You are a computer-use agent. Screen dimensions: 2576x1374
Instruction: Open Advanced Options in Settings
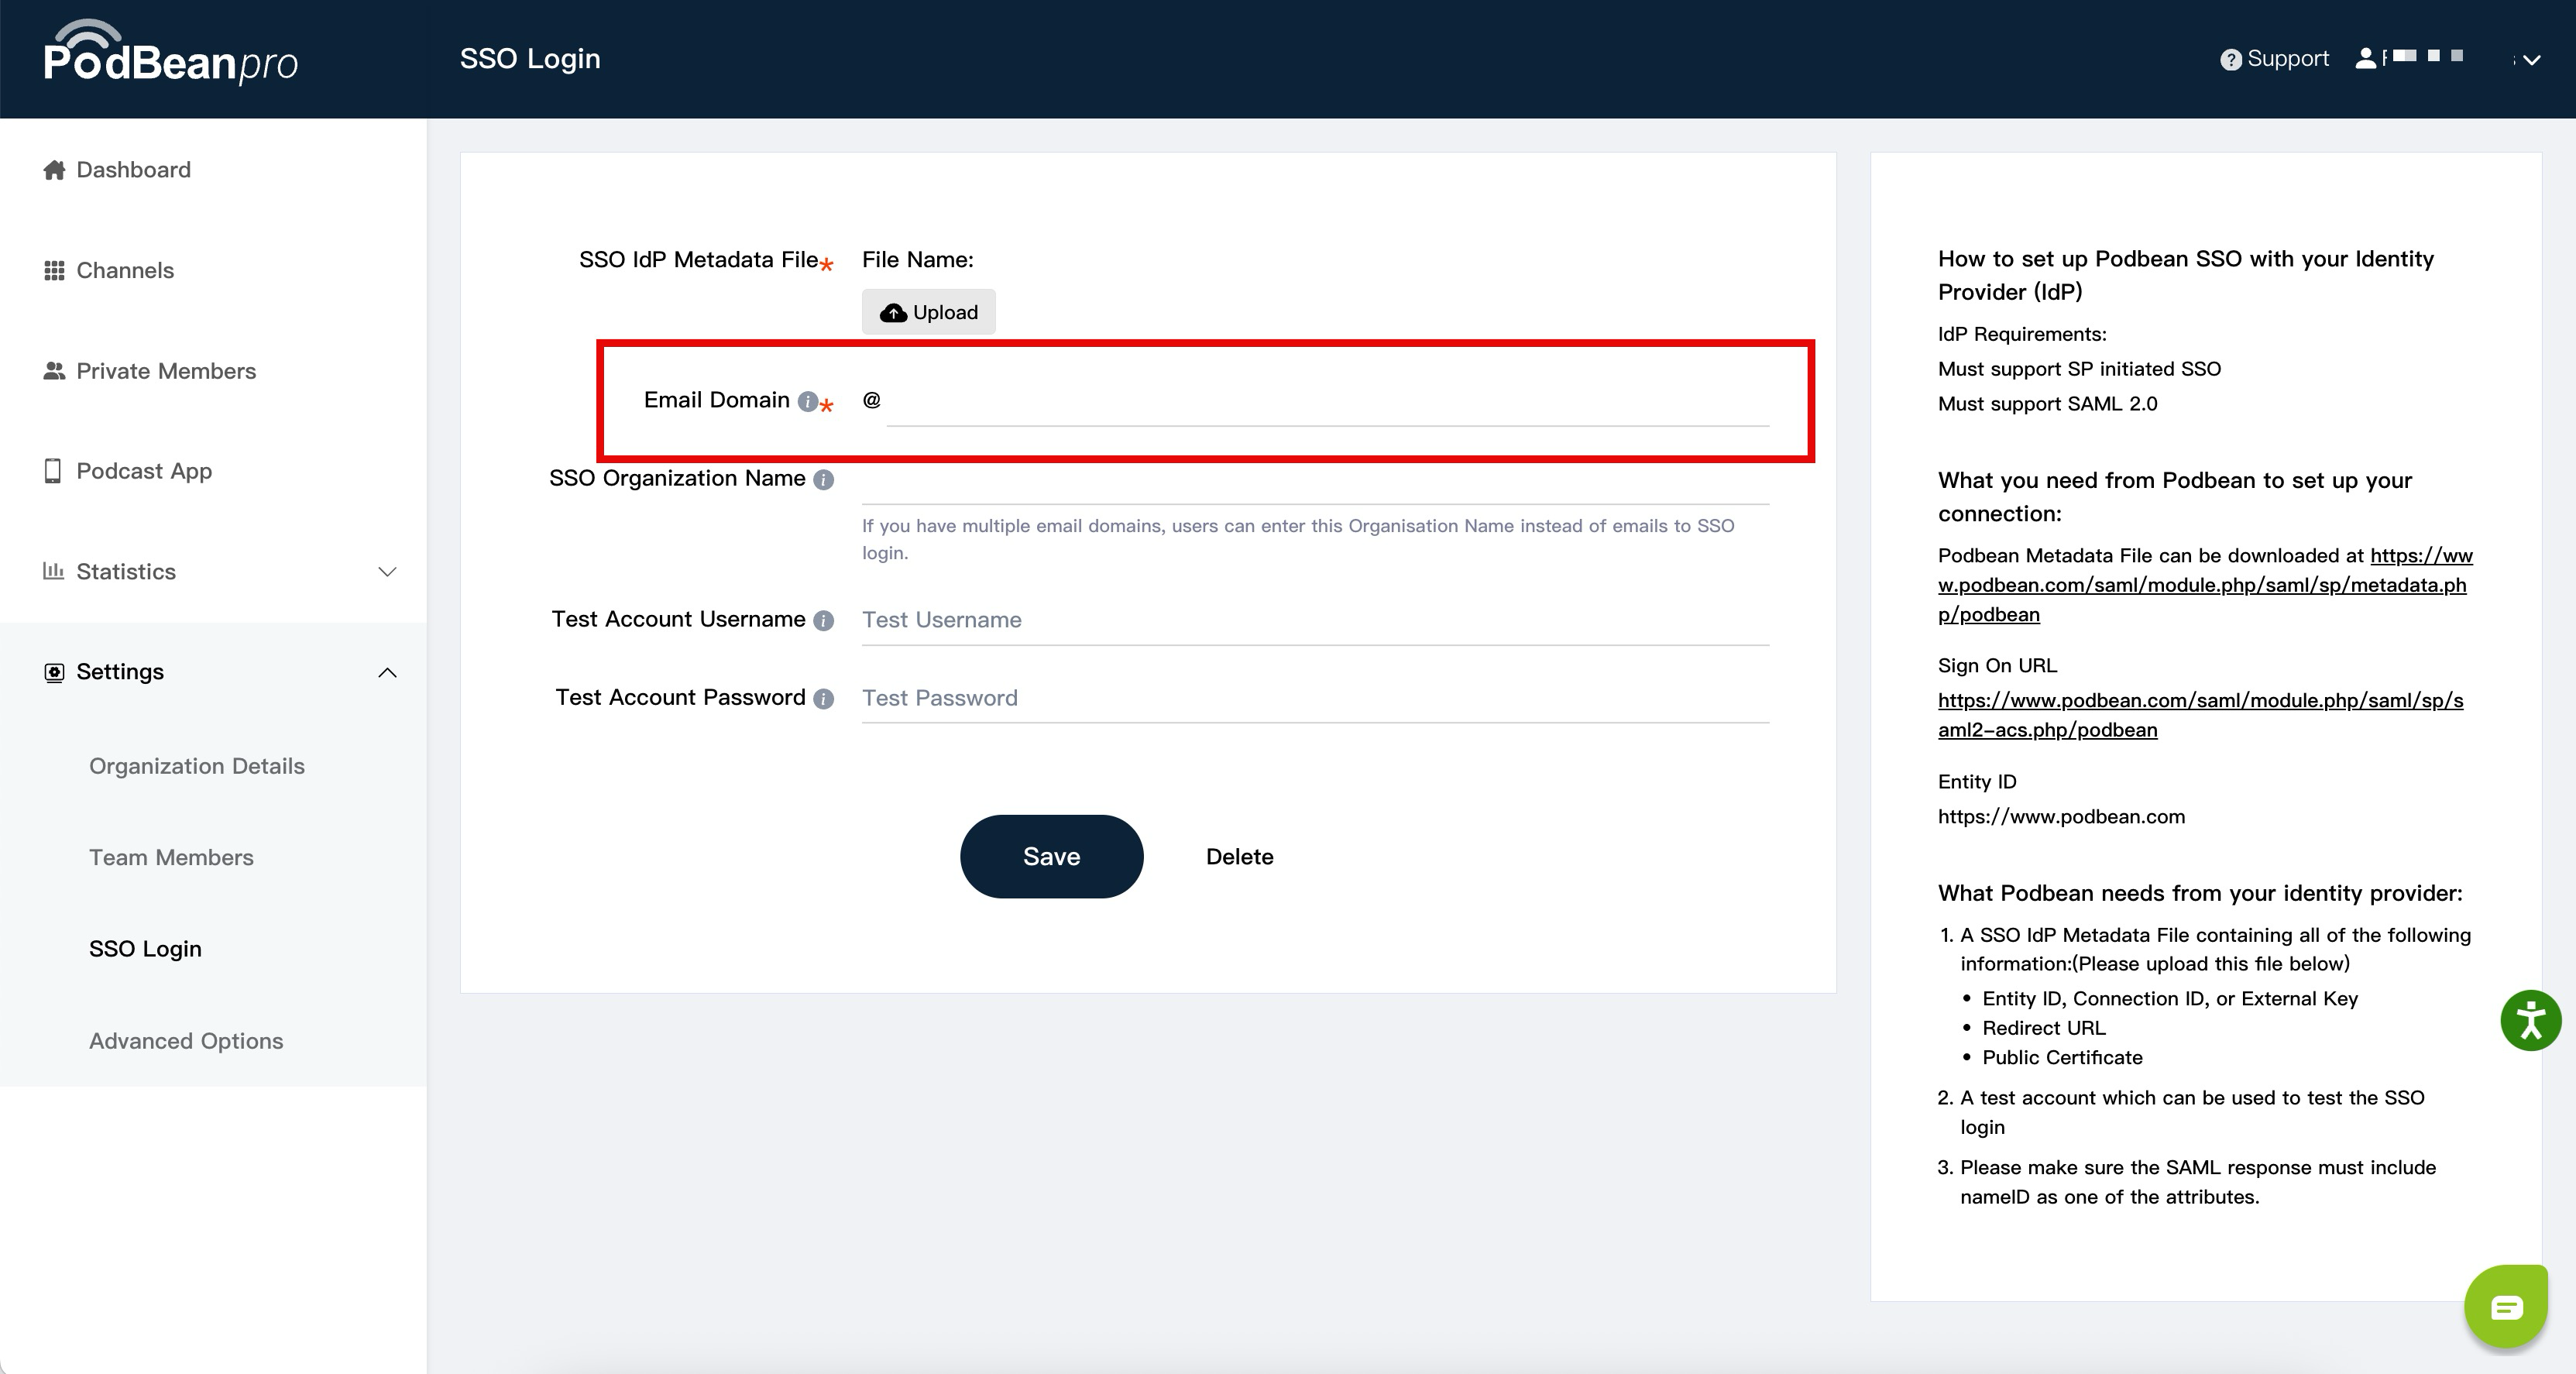pos(186,1041)
